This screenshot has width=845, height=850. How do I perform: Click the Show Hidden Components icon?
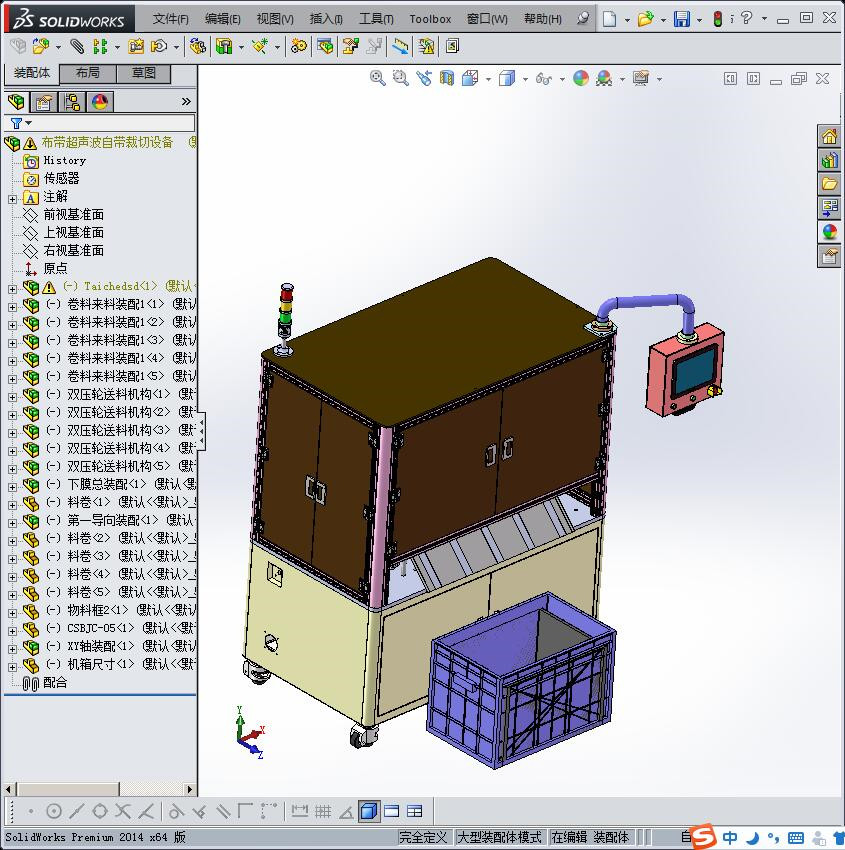point(197,47)
